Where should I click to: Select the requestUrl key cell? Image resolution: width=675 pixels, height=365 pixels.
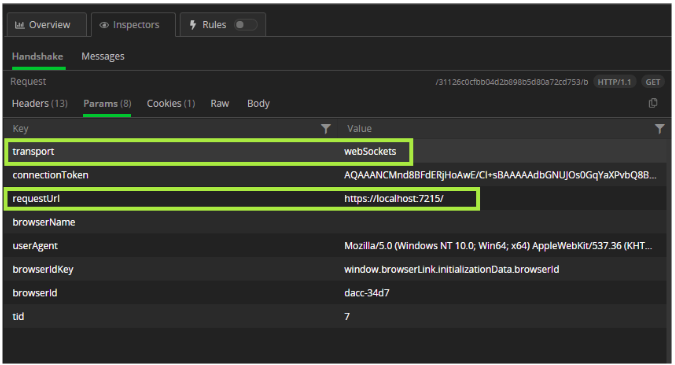click(x=36, y=199)
